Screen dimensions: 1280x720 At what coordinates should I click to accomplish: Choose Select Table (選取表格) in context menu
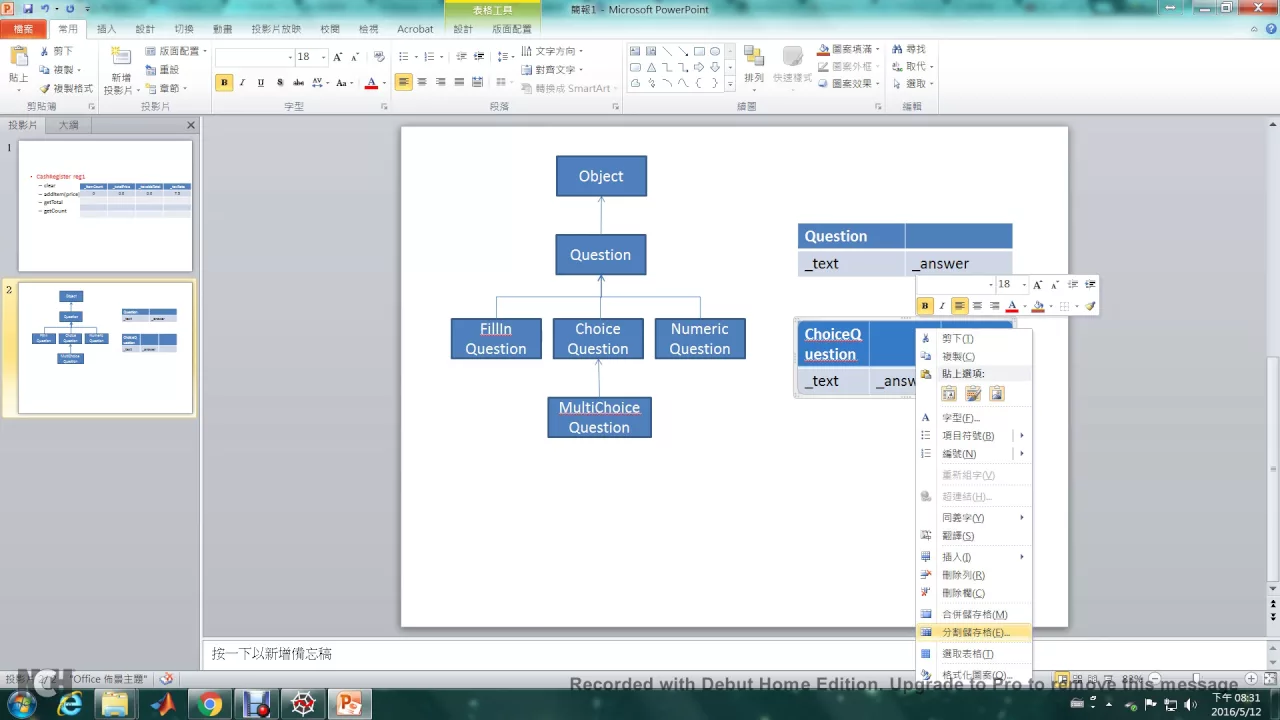(x=974, y=654)
